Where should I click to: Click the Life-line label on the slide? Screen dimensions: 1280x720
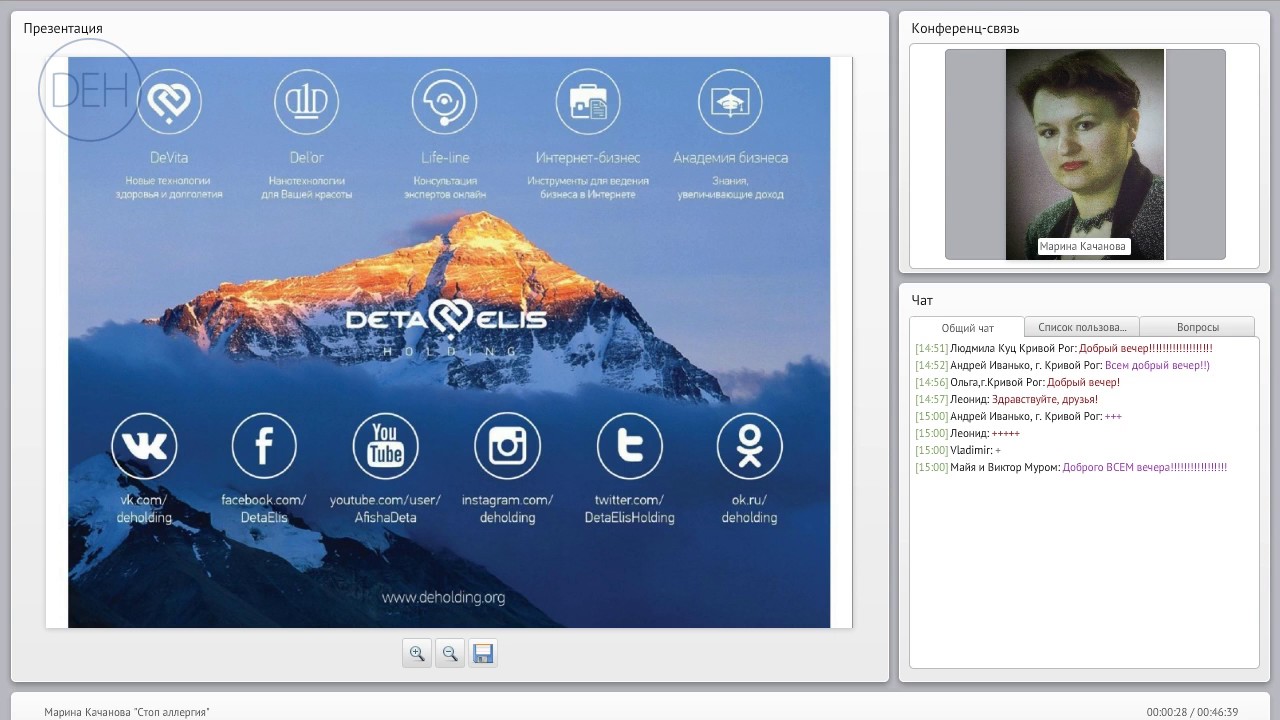point(445,157)
